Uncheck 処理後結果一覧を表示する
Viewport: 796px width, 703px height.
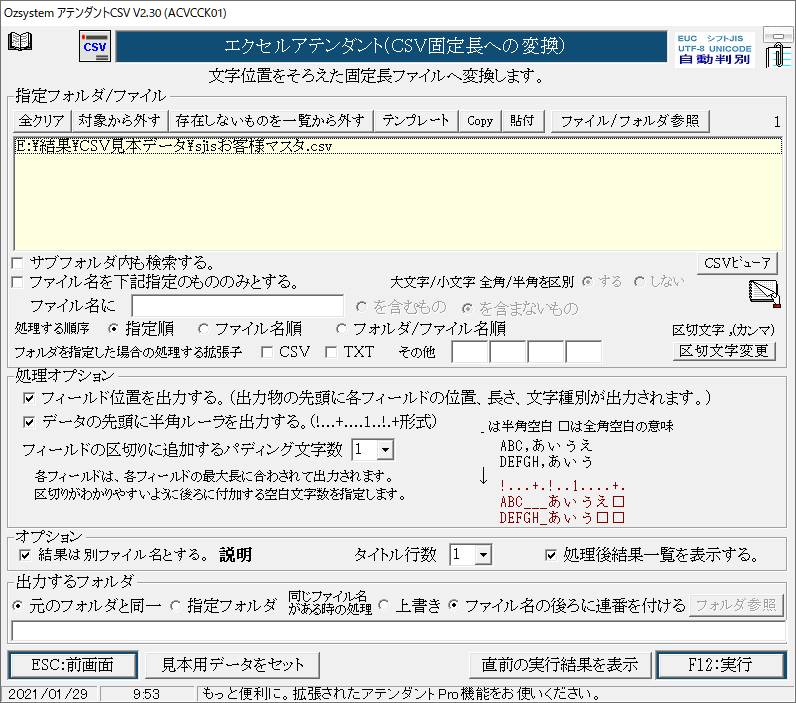coord(550,554)
